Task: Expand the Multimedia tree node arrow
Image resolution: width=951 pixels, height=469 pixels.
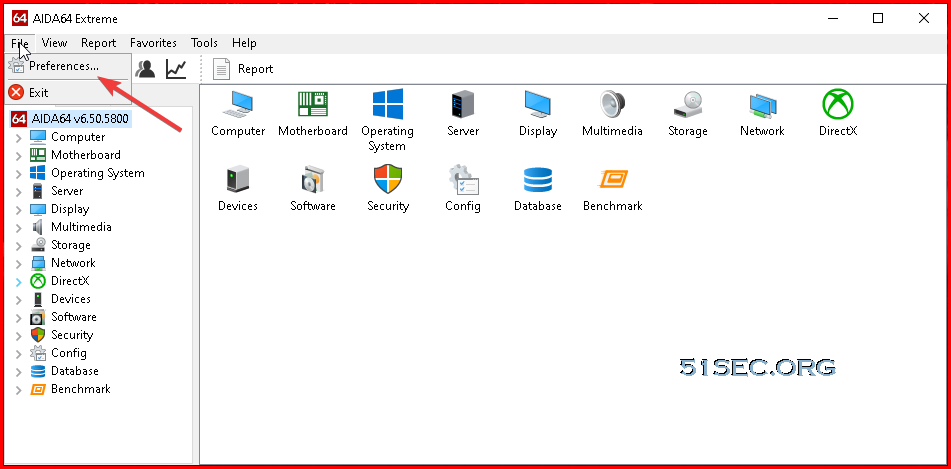Action: tap(19, 228)
